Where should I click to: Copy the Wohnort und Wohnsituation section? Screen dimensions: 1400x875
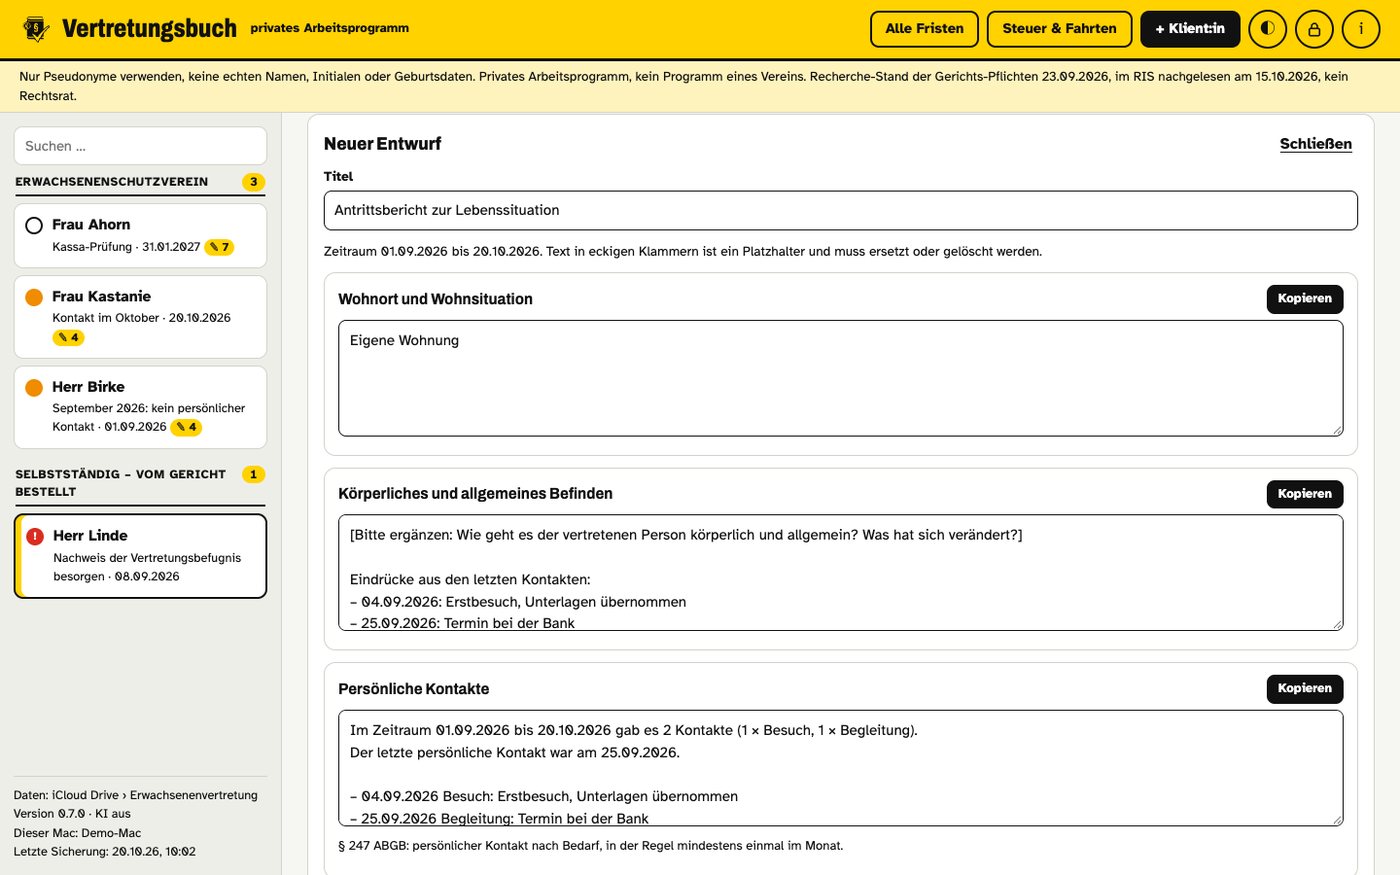(1304, 299)
